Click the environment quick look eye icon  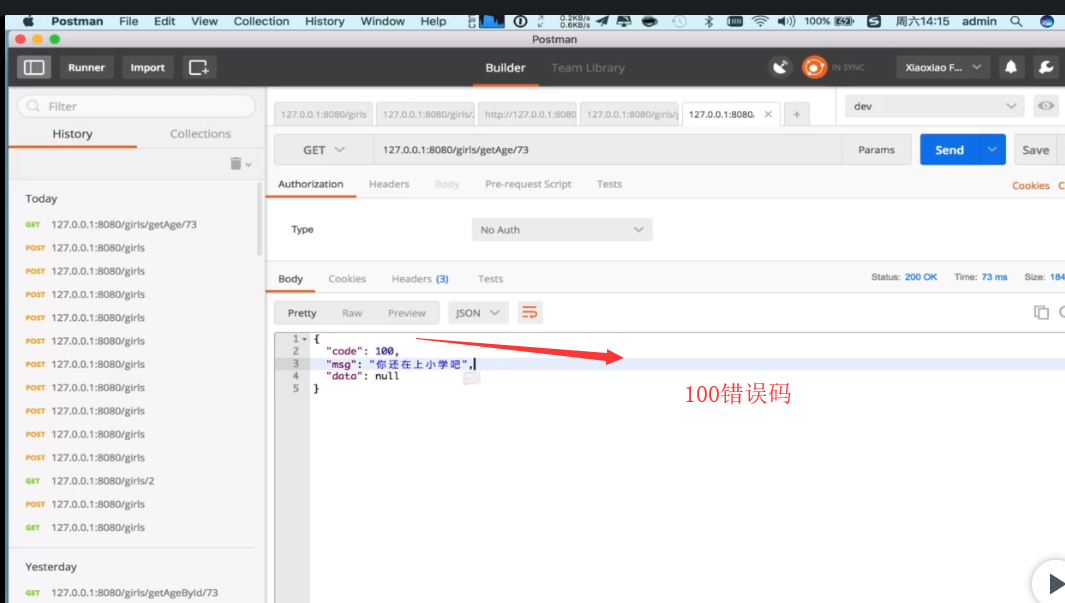coord(1046,106)
